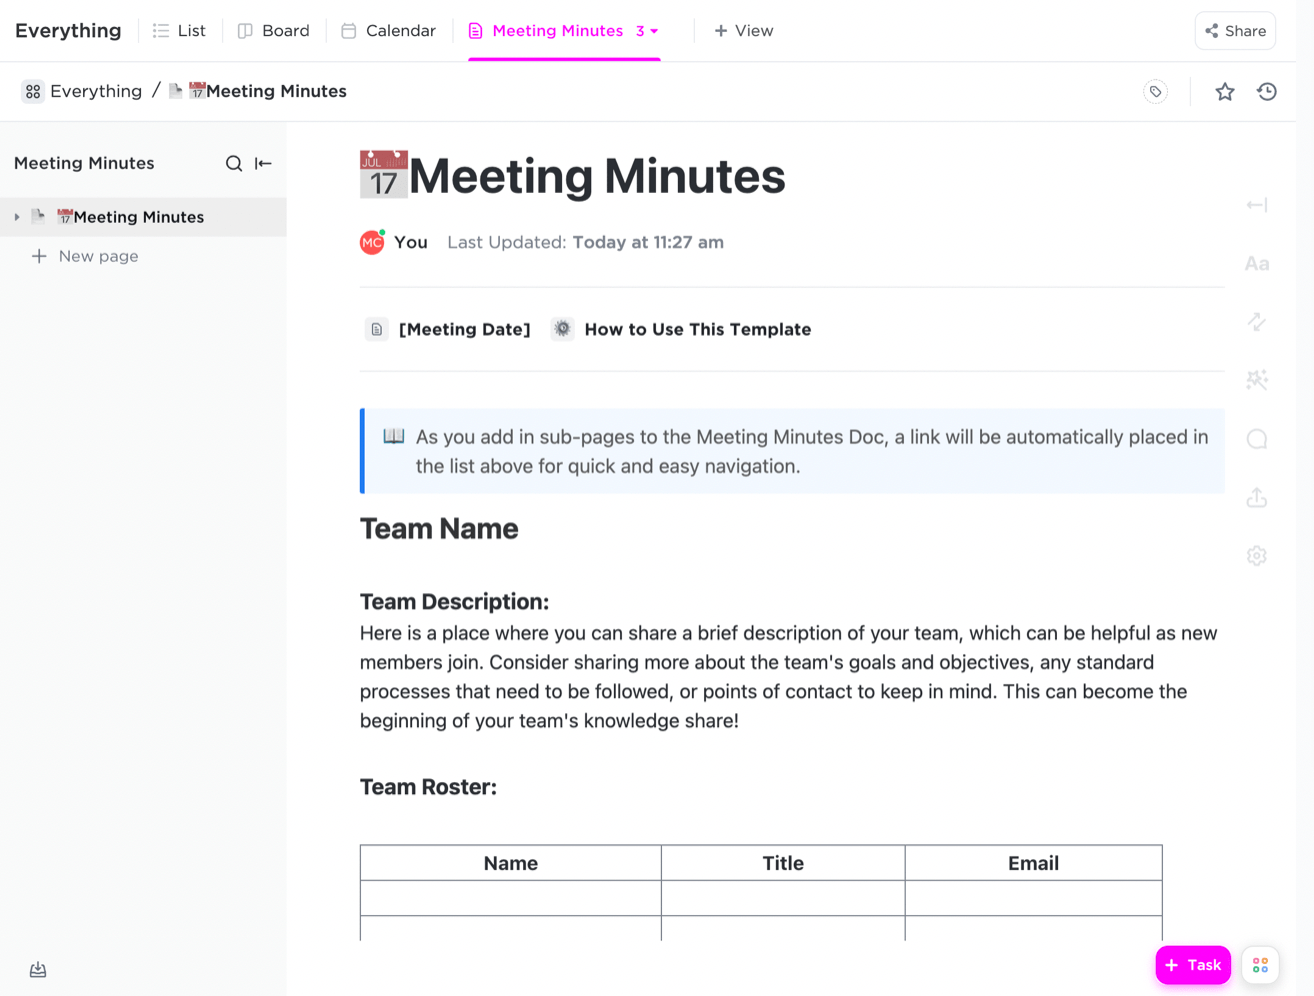1314x996 pixels.
Task: Open the How to Use This Template subpage
Action: click(697, 329)
